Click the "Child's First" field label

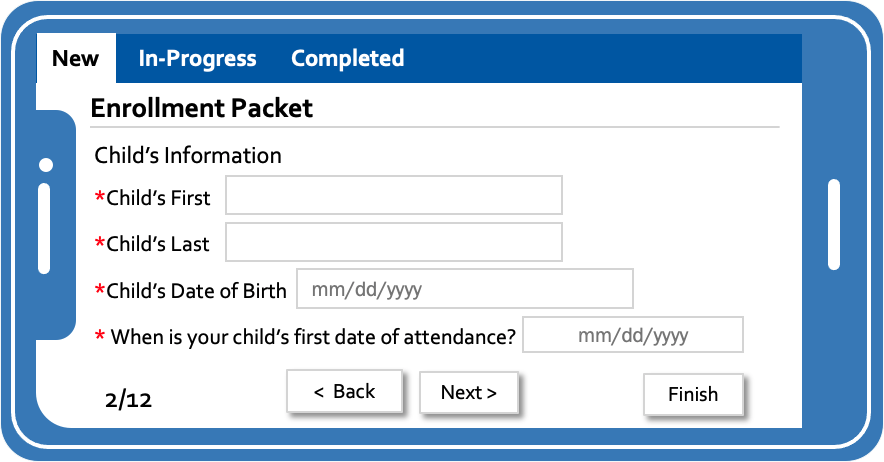pos(158,198)
